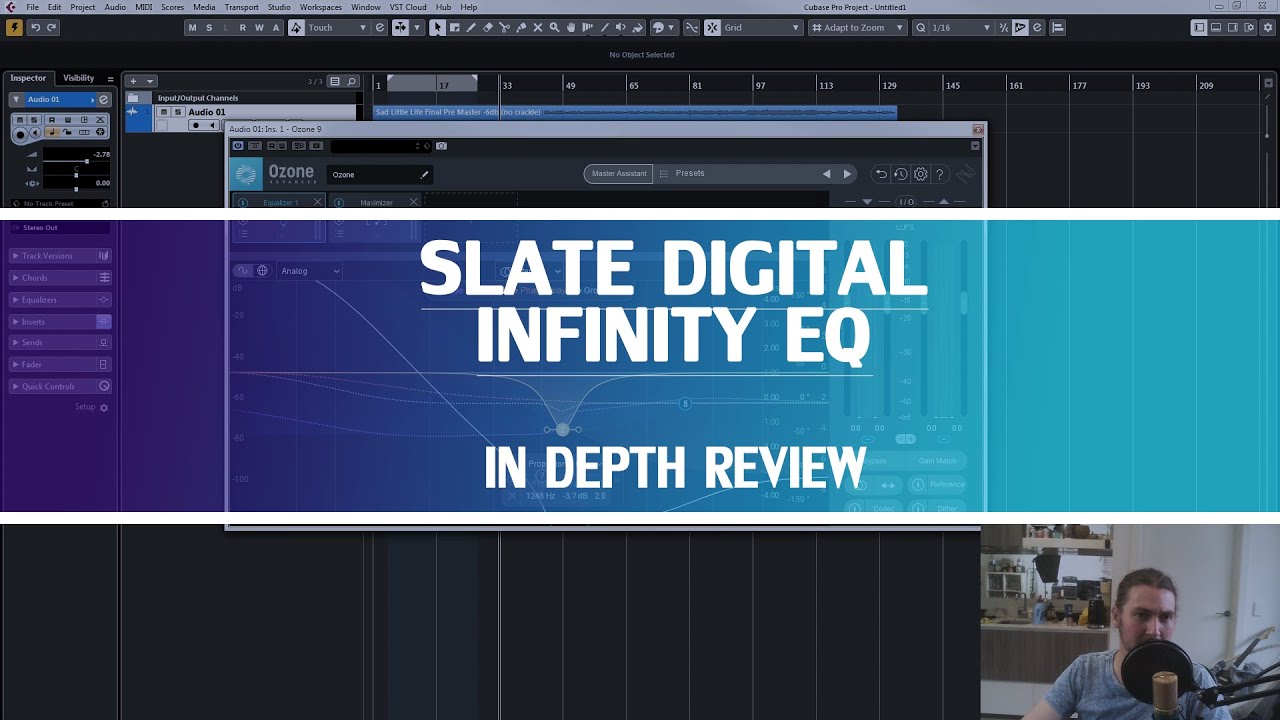Select the Erase tool
Viewport: 1280px width, 720px height.
[488, 27]
